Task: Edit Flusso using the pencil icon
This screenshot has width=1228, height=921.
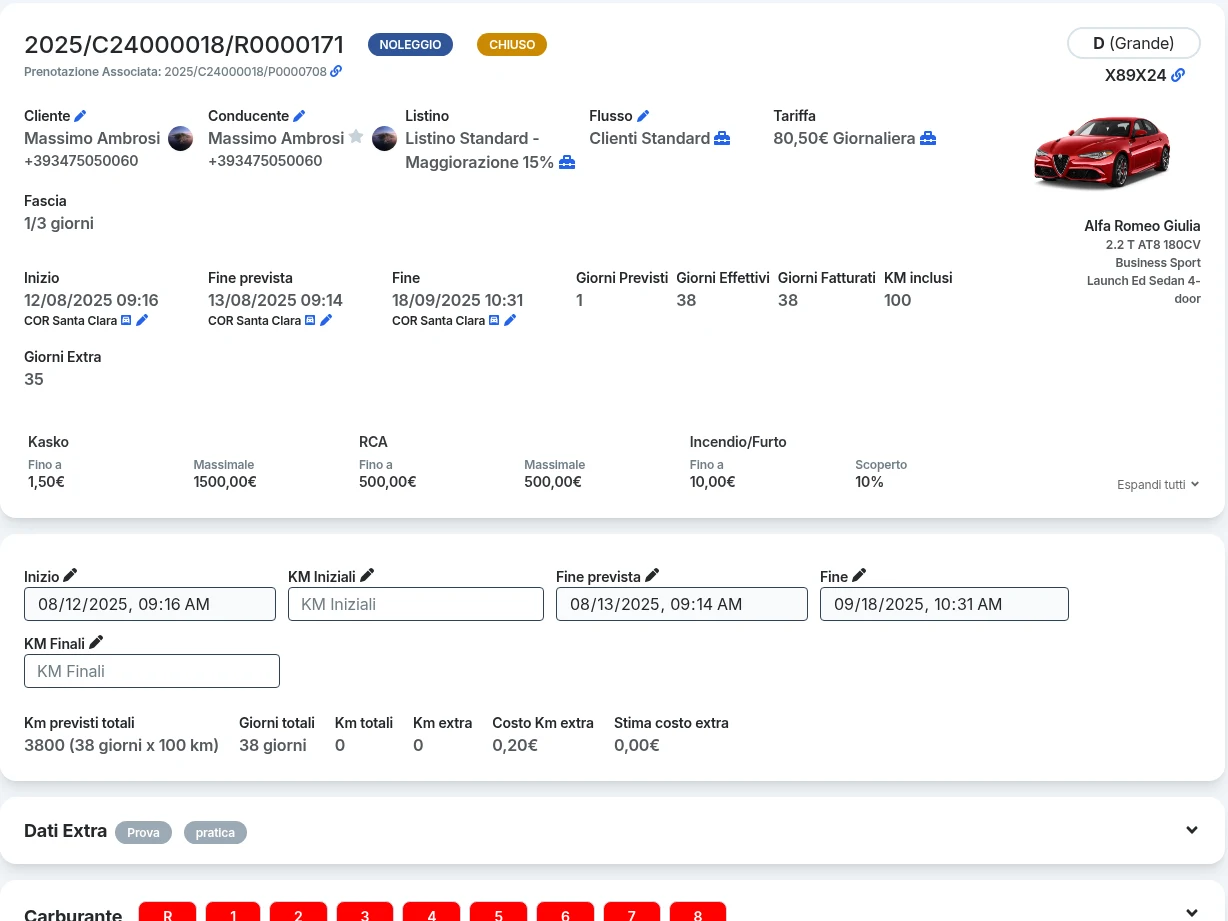Action: [643, 116]
